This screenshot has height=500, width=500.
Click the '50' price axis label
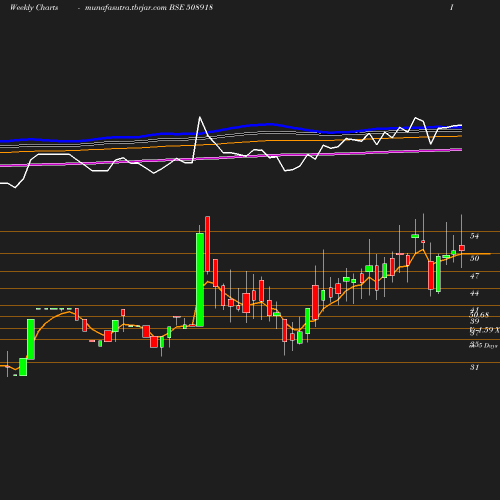tap(474, 258)
